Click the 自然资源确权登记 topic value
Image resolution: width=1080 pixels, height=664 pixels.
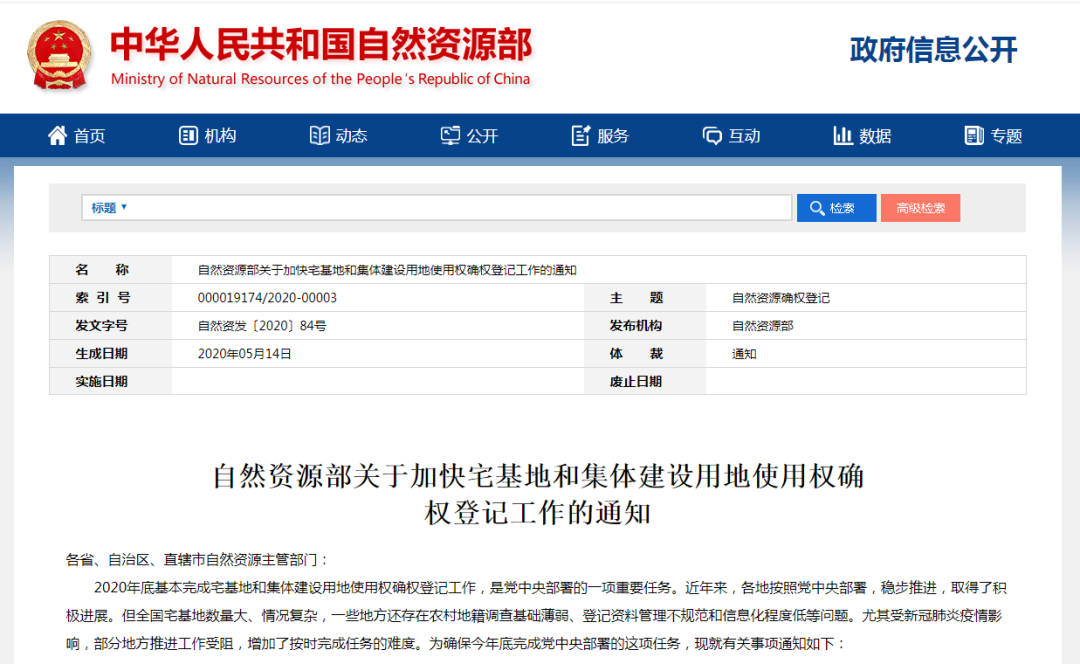coord(780,298)
